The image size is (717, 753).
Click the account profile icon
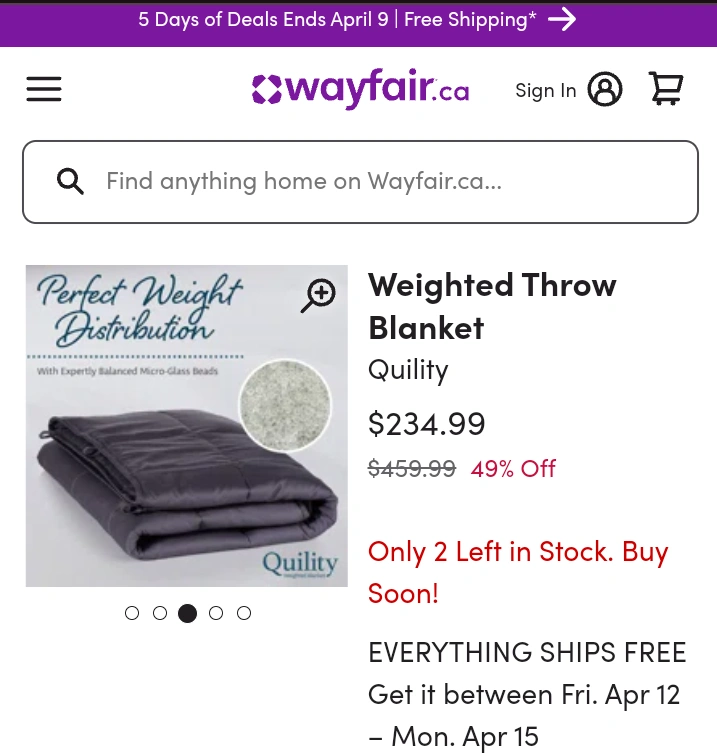605,89
